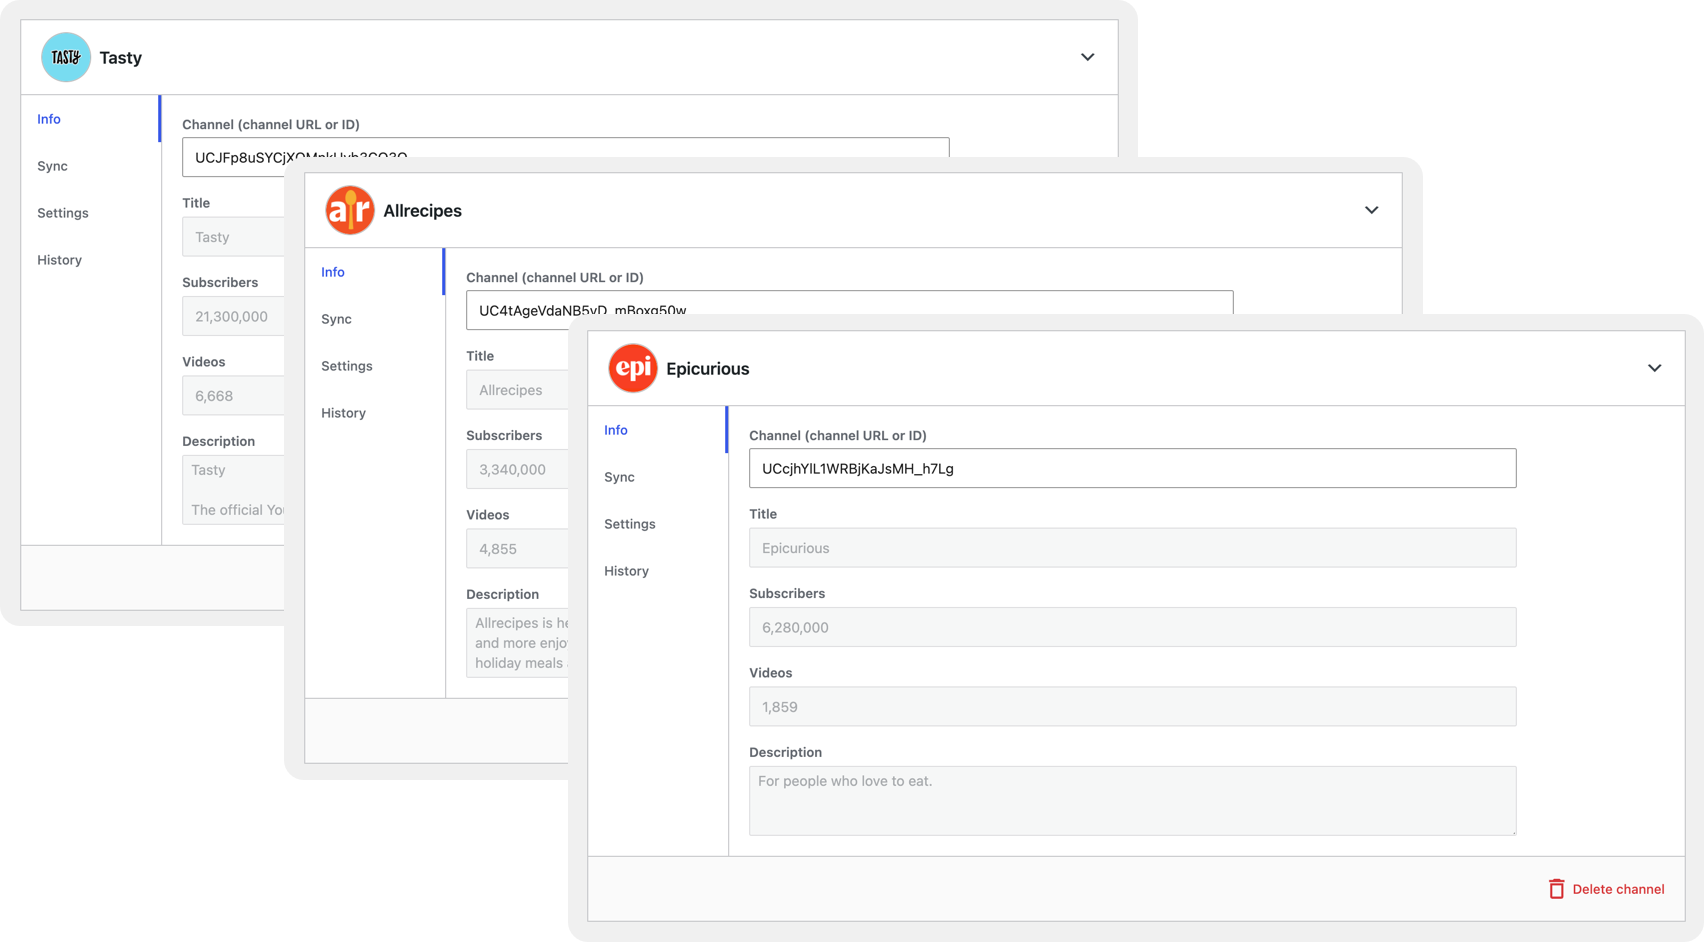Focus the Allrecipes channel ID input field
1704x942 pixels.
(849, 303)
